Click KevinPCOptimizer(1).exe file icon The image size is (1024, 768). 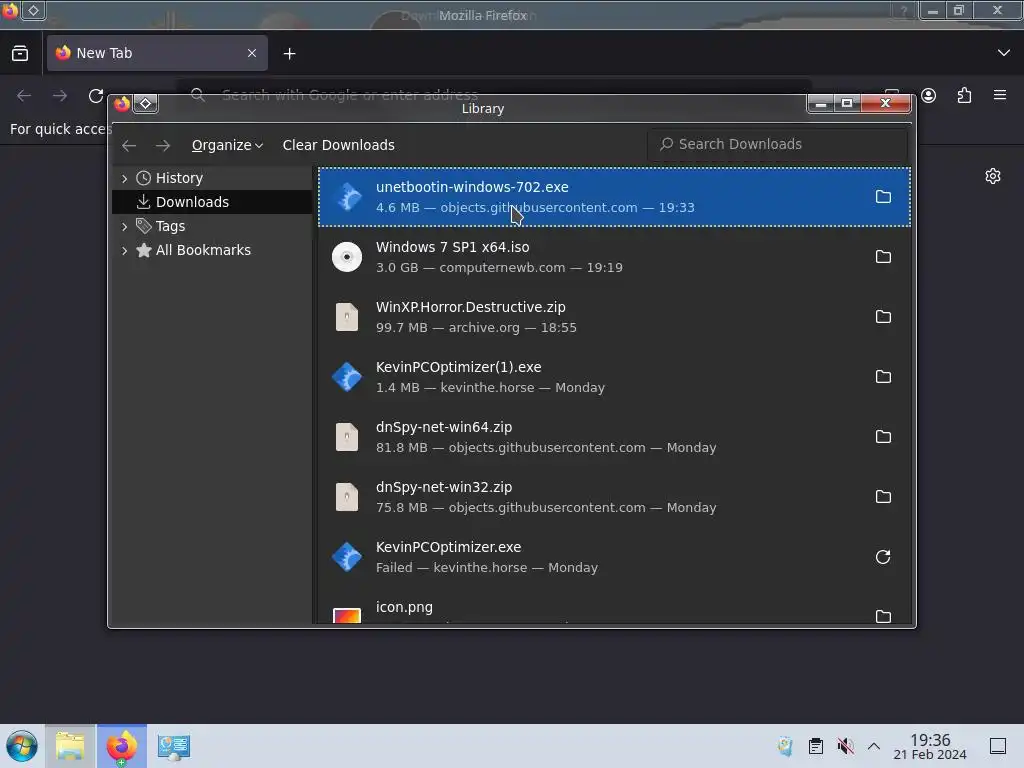(347, 377)
